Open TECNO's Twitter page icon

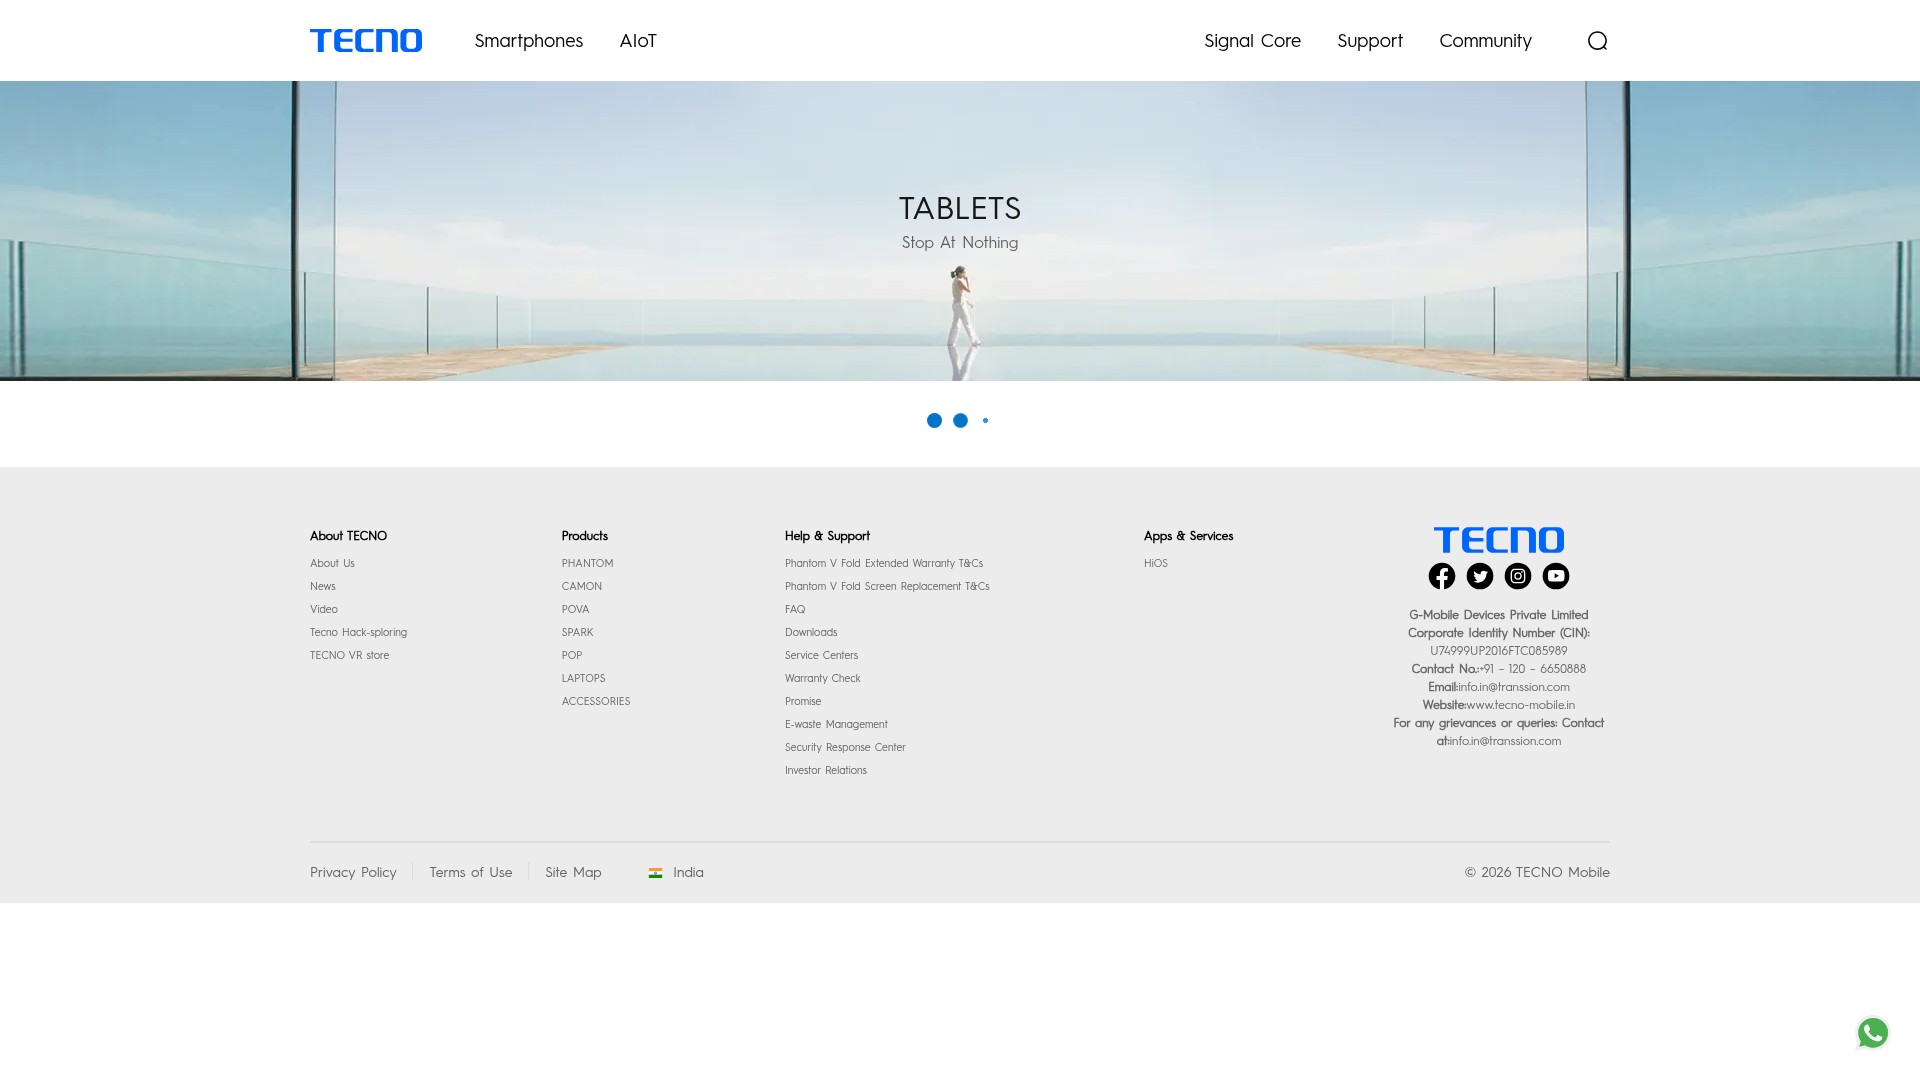[x=1480, y=576]
